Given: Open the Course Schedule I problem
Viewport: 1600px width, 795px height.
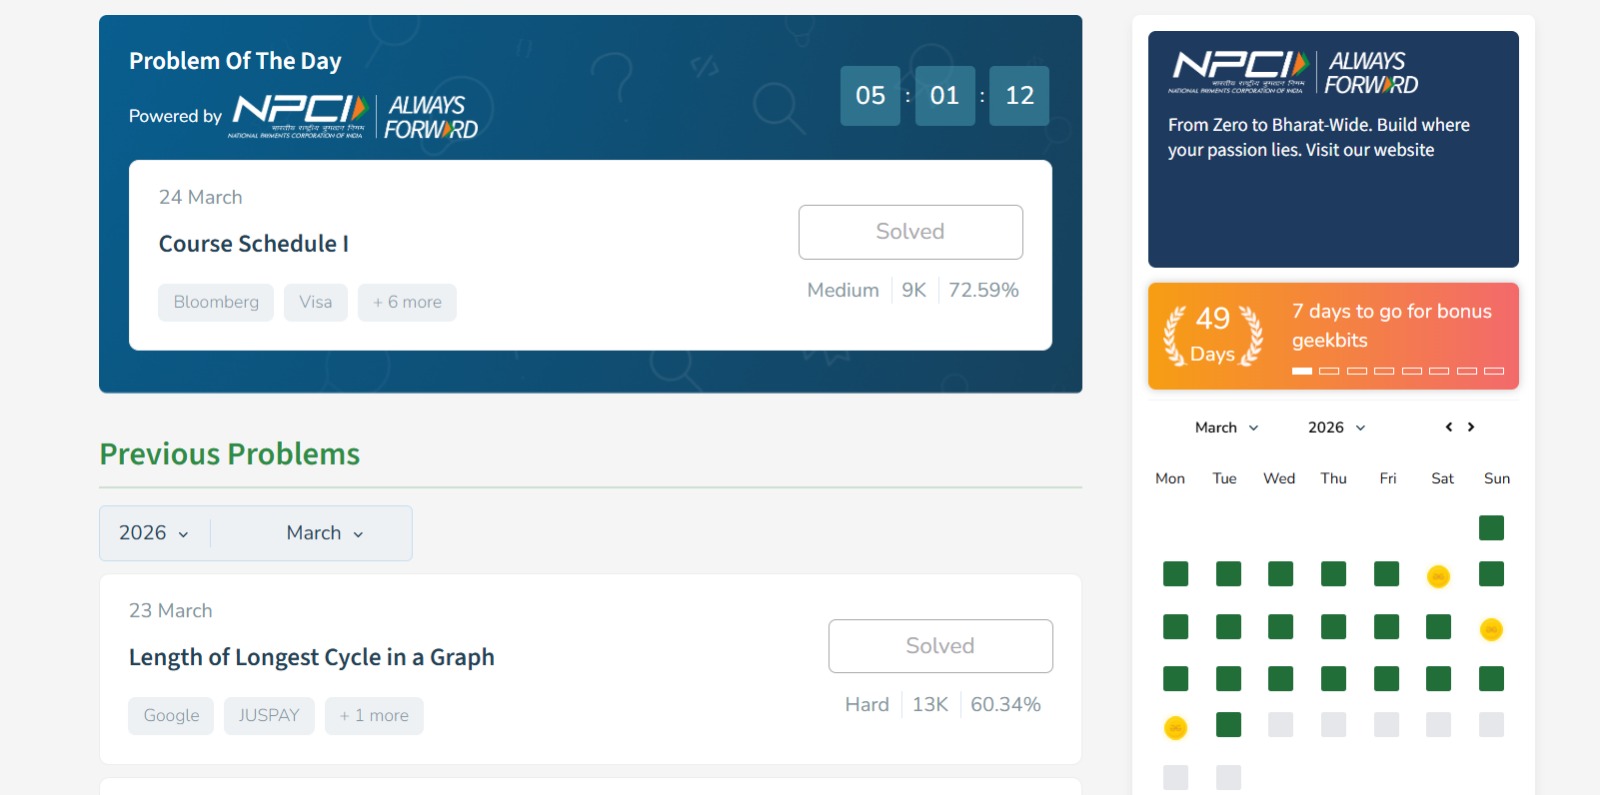Looking at the screenshot, I should 254,244.
